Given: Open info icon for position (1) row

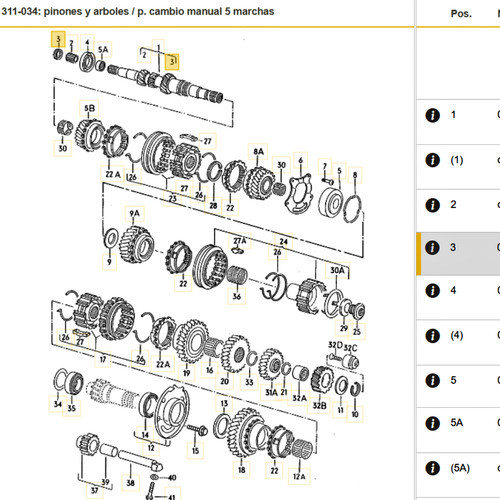Looking at the screenshot, I should point(432,160).
